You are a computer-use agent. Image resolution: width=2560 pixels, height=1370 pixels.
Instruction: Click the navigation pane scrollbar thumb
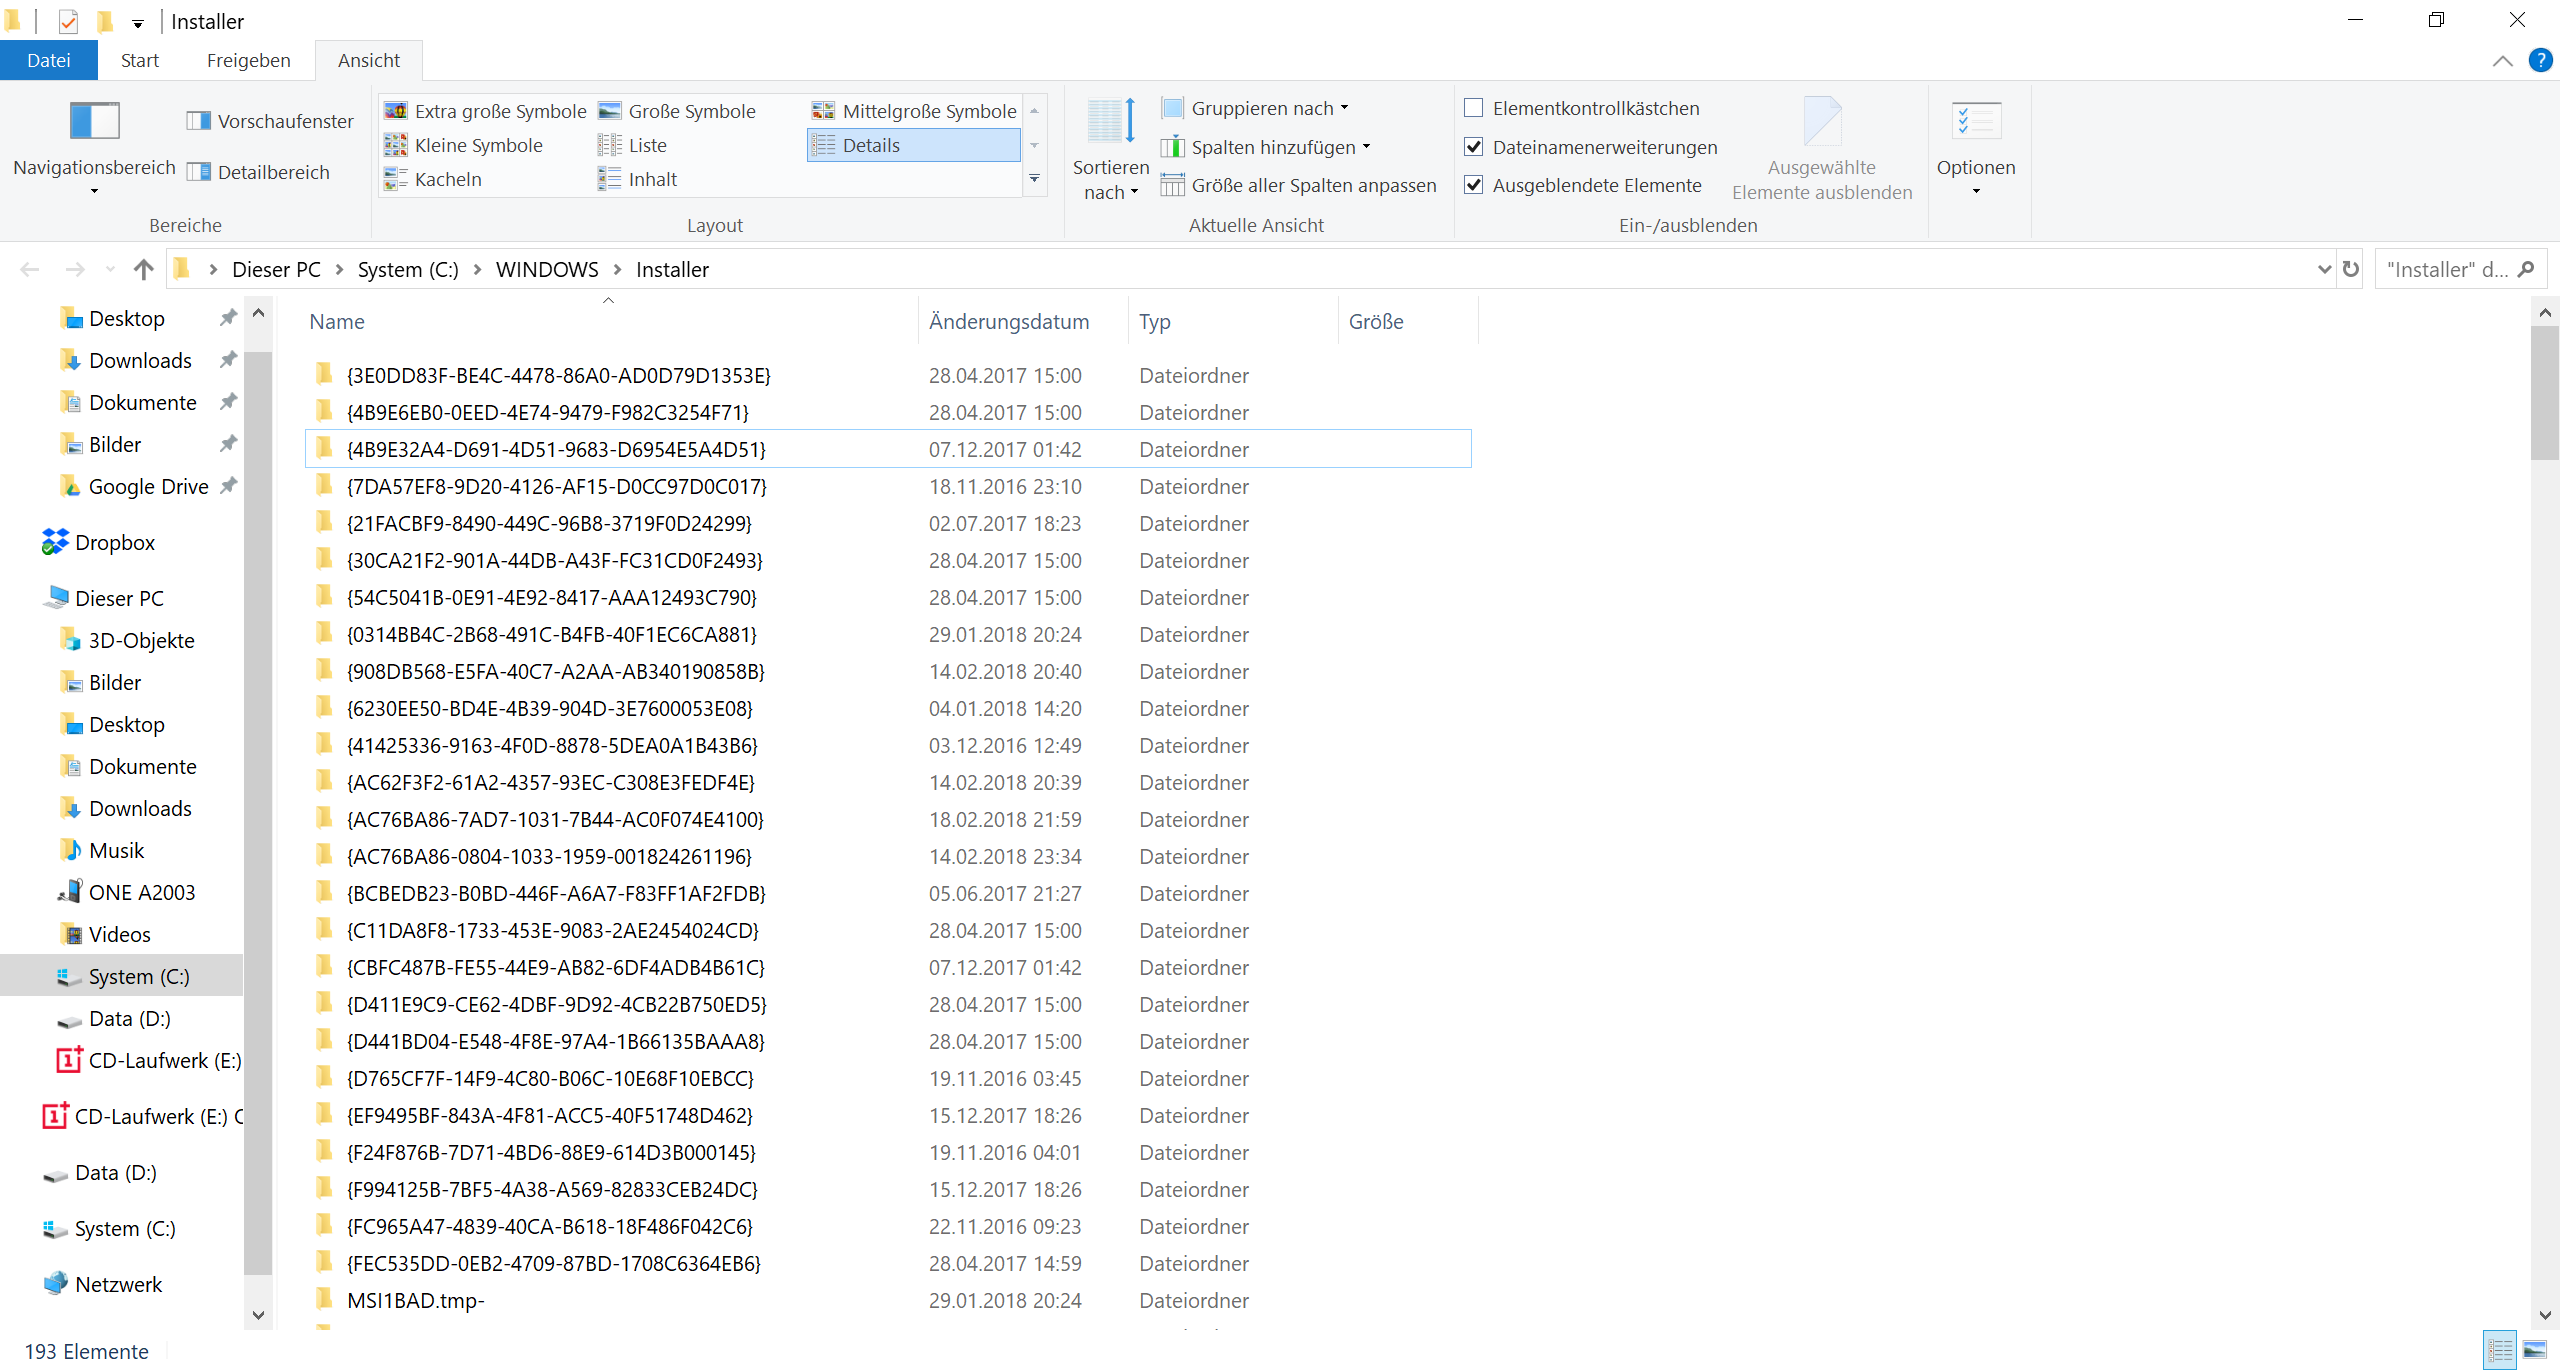(x=258, y=812)
